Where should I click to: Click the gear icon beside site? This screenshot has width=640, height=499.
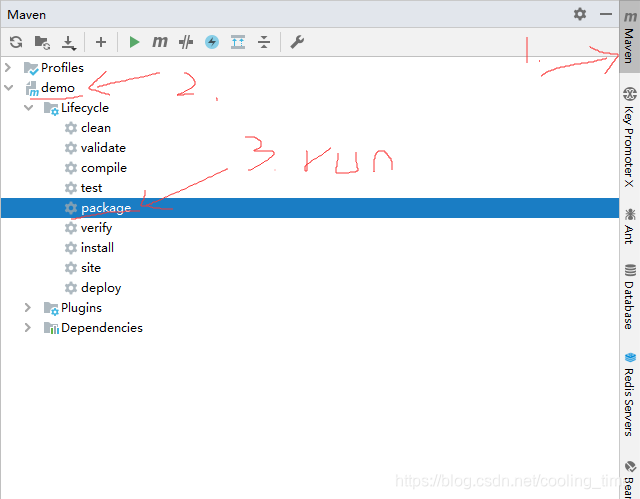[71, 268]
